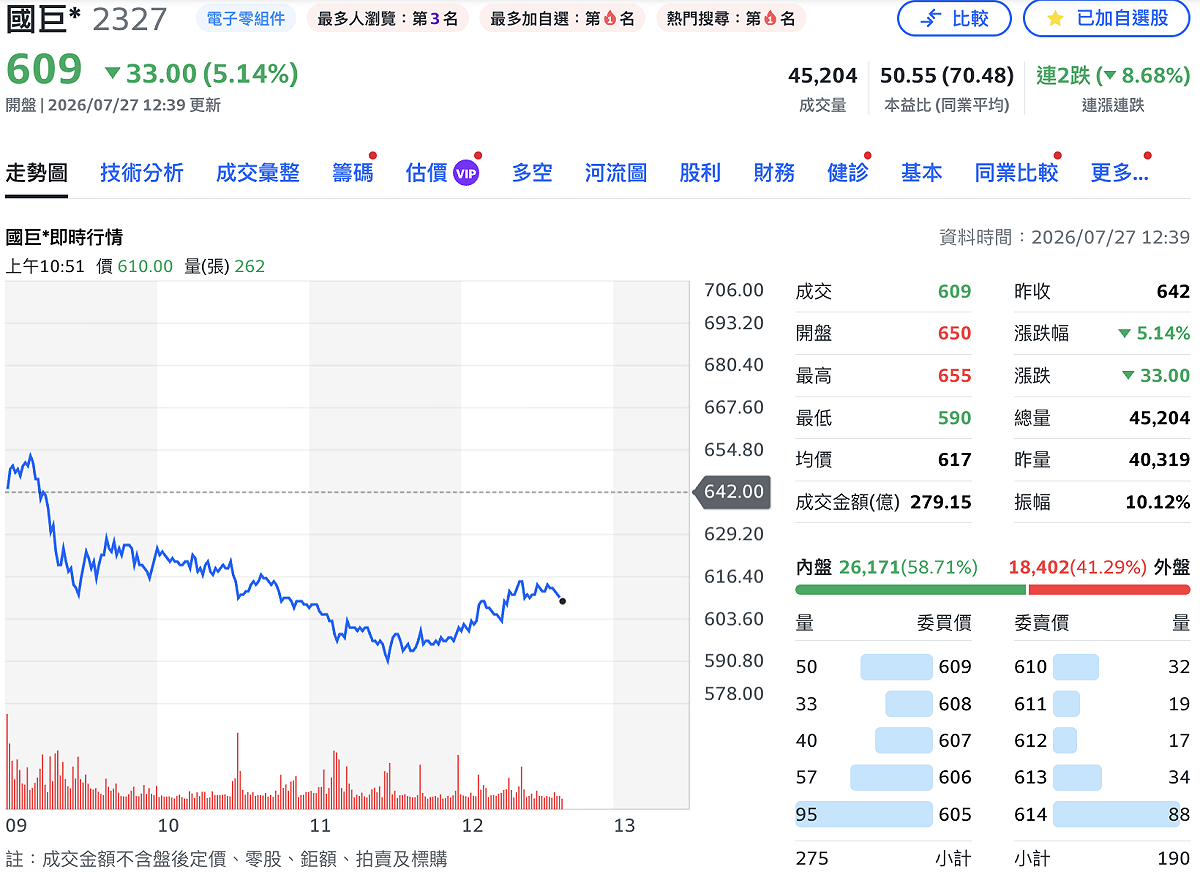Screen dimensions: 1200x872
Task: Click the 611 ask price row
Action: click(x=1102, y=704)
